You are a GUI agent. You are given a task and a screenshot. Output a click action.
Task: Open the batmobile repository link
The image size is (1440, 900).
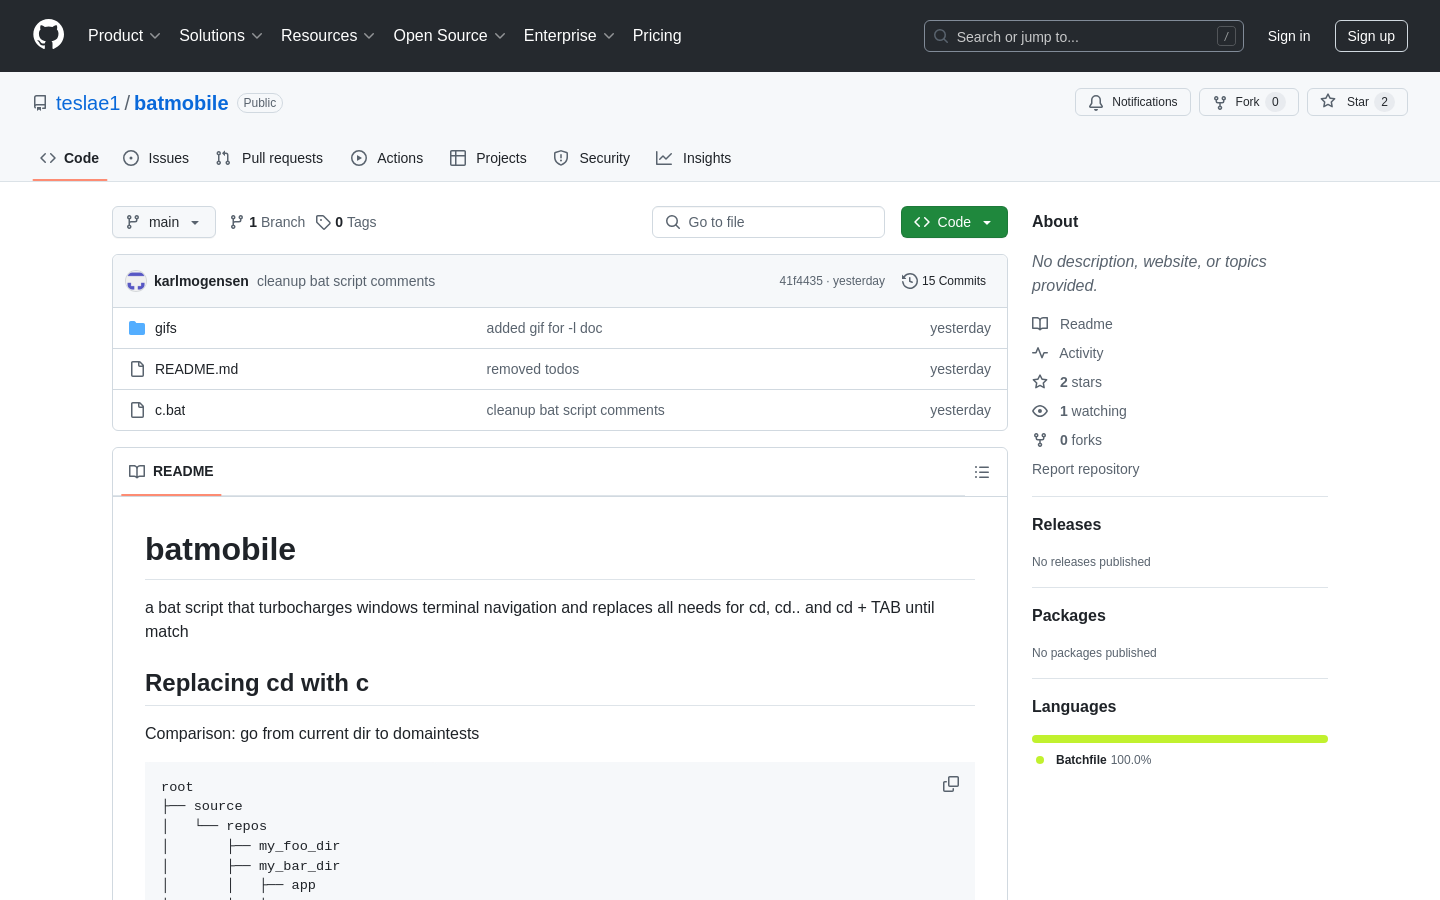[181, 103]
